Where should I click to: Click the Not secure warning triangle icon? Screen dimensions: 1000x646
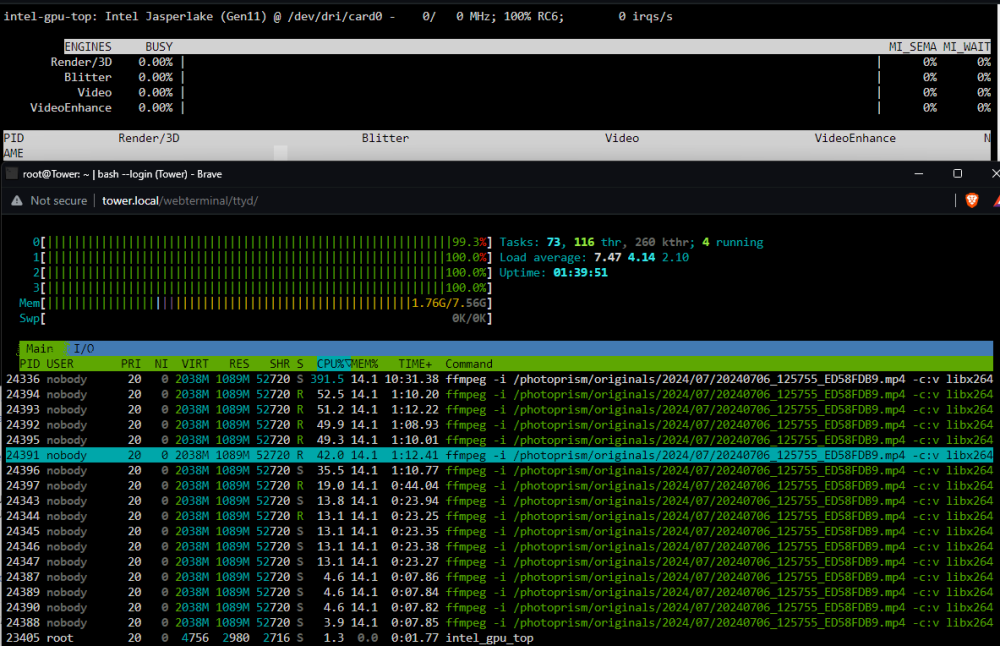point(17,201)
